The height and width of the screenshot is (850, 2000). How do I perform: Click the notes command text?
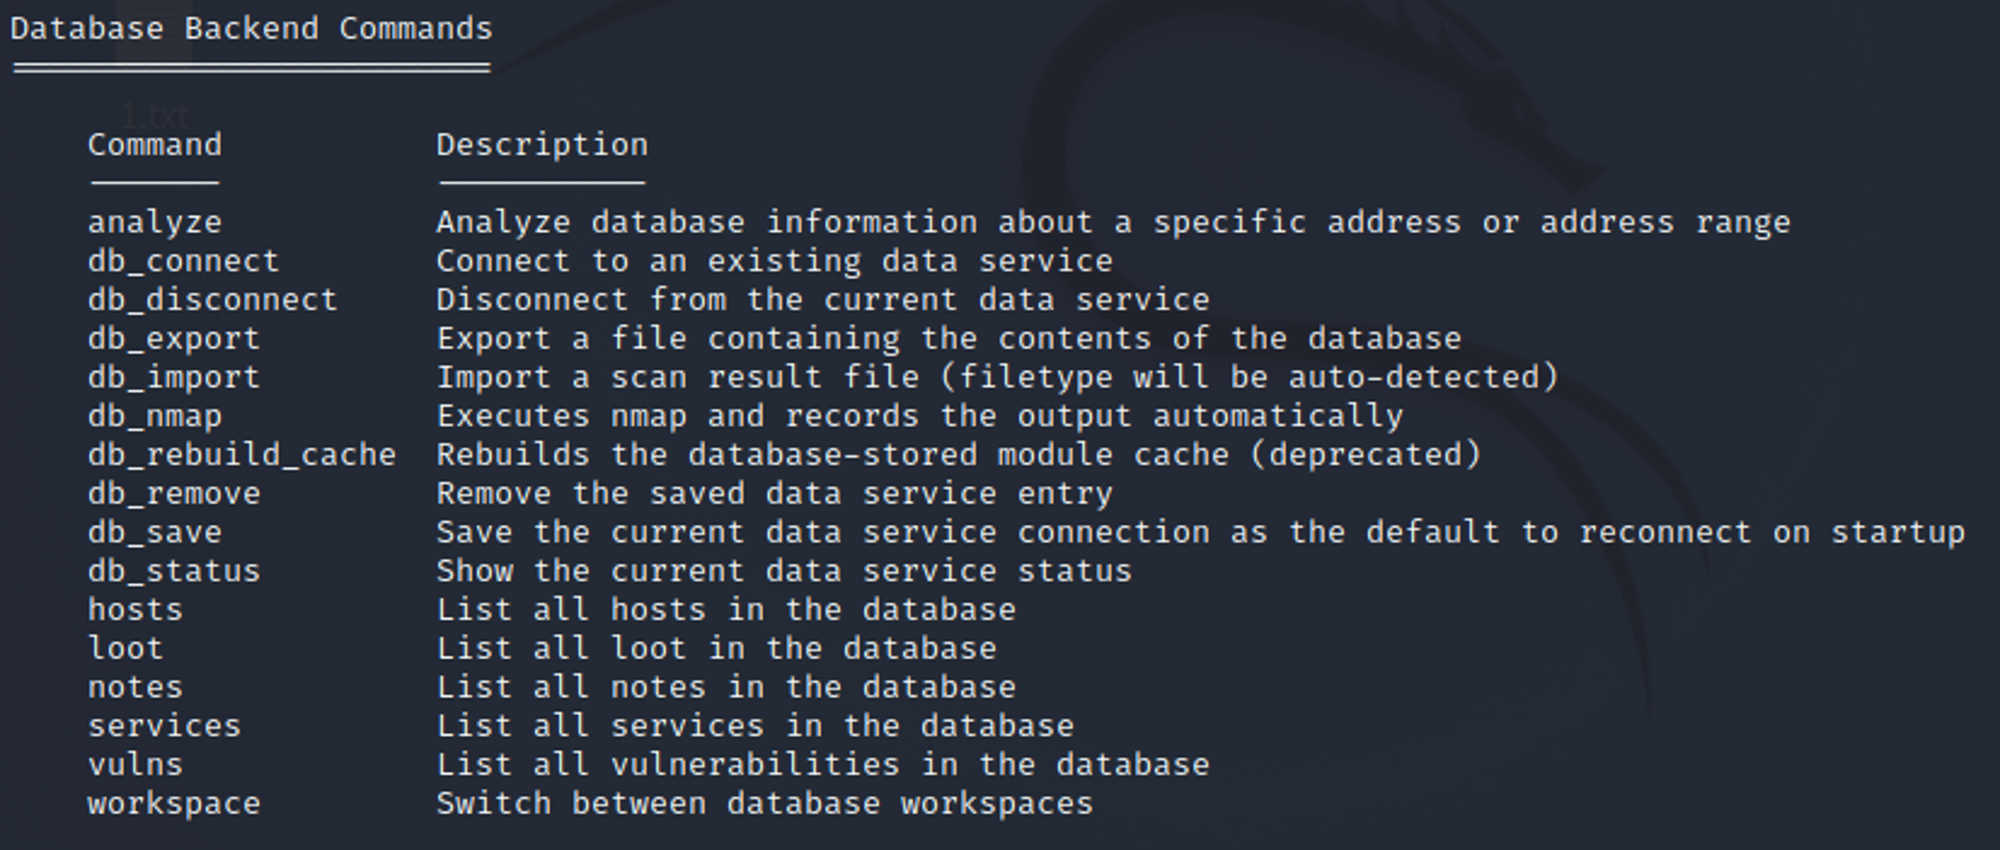pos(135,688)
